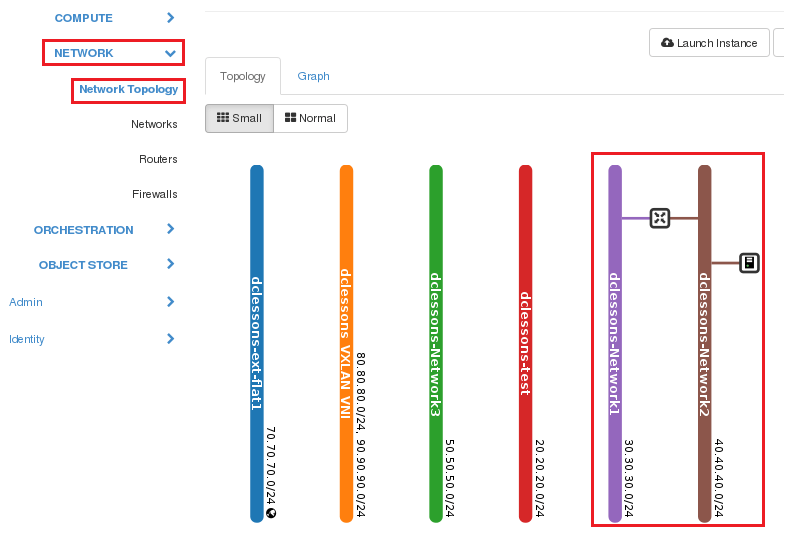Open the Graph tab
The height and width of the screenshot is (533, 785).
313,76
